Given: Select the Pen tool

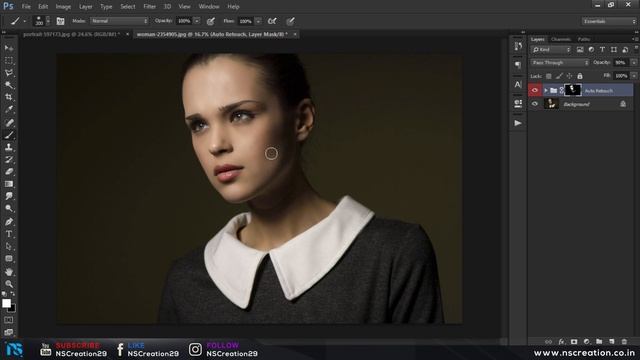Looking at the screenshot, I should 9,222.
